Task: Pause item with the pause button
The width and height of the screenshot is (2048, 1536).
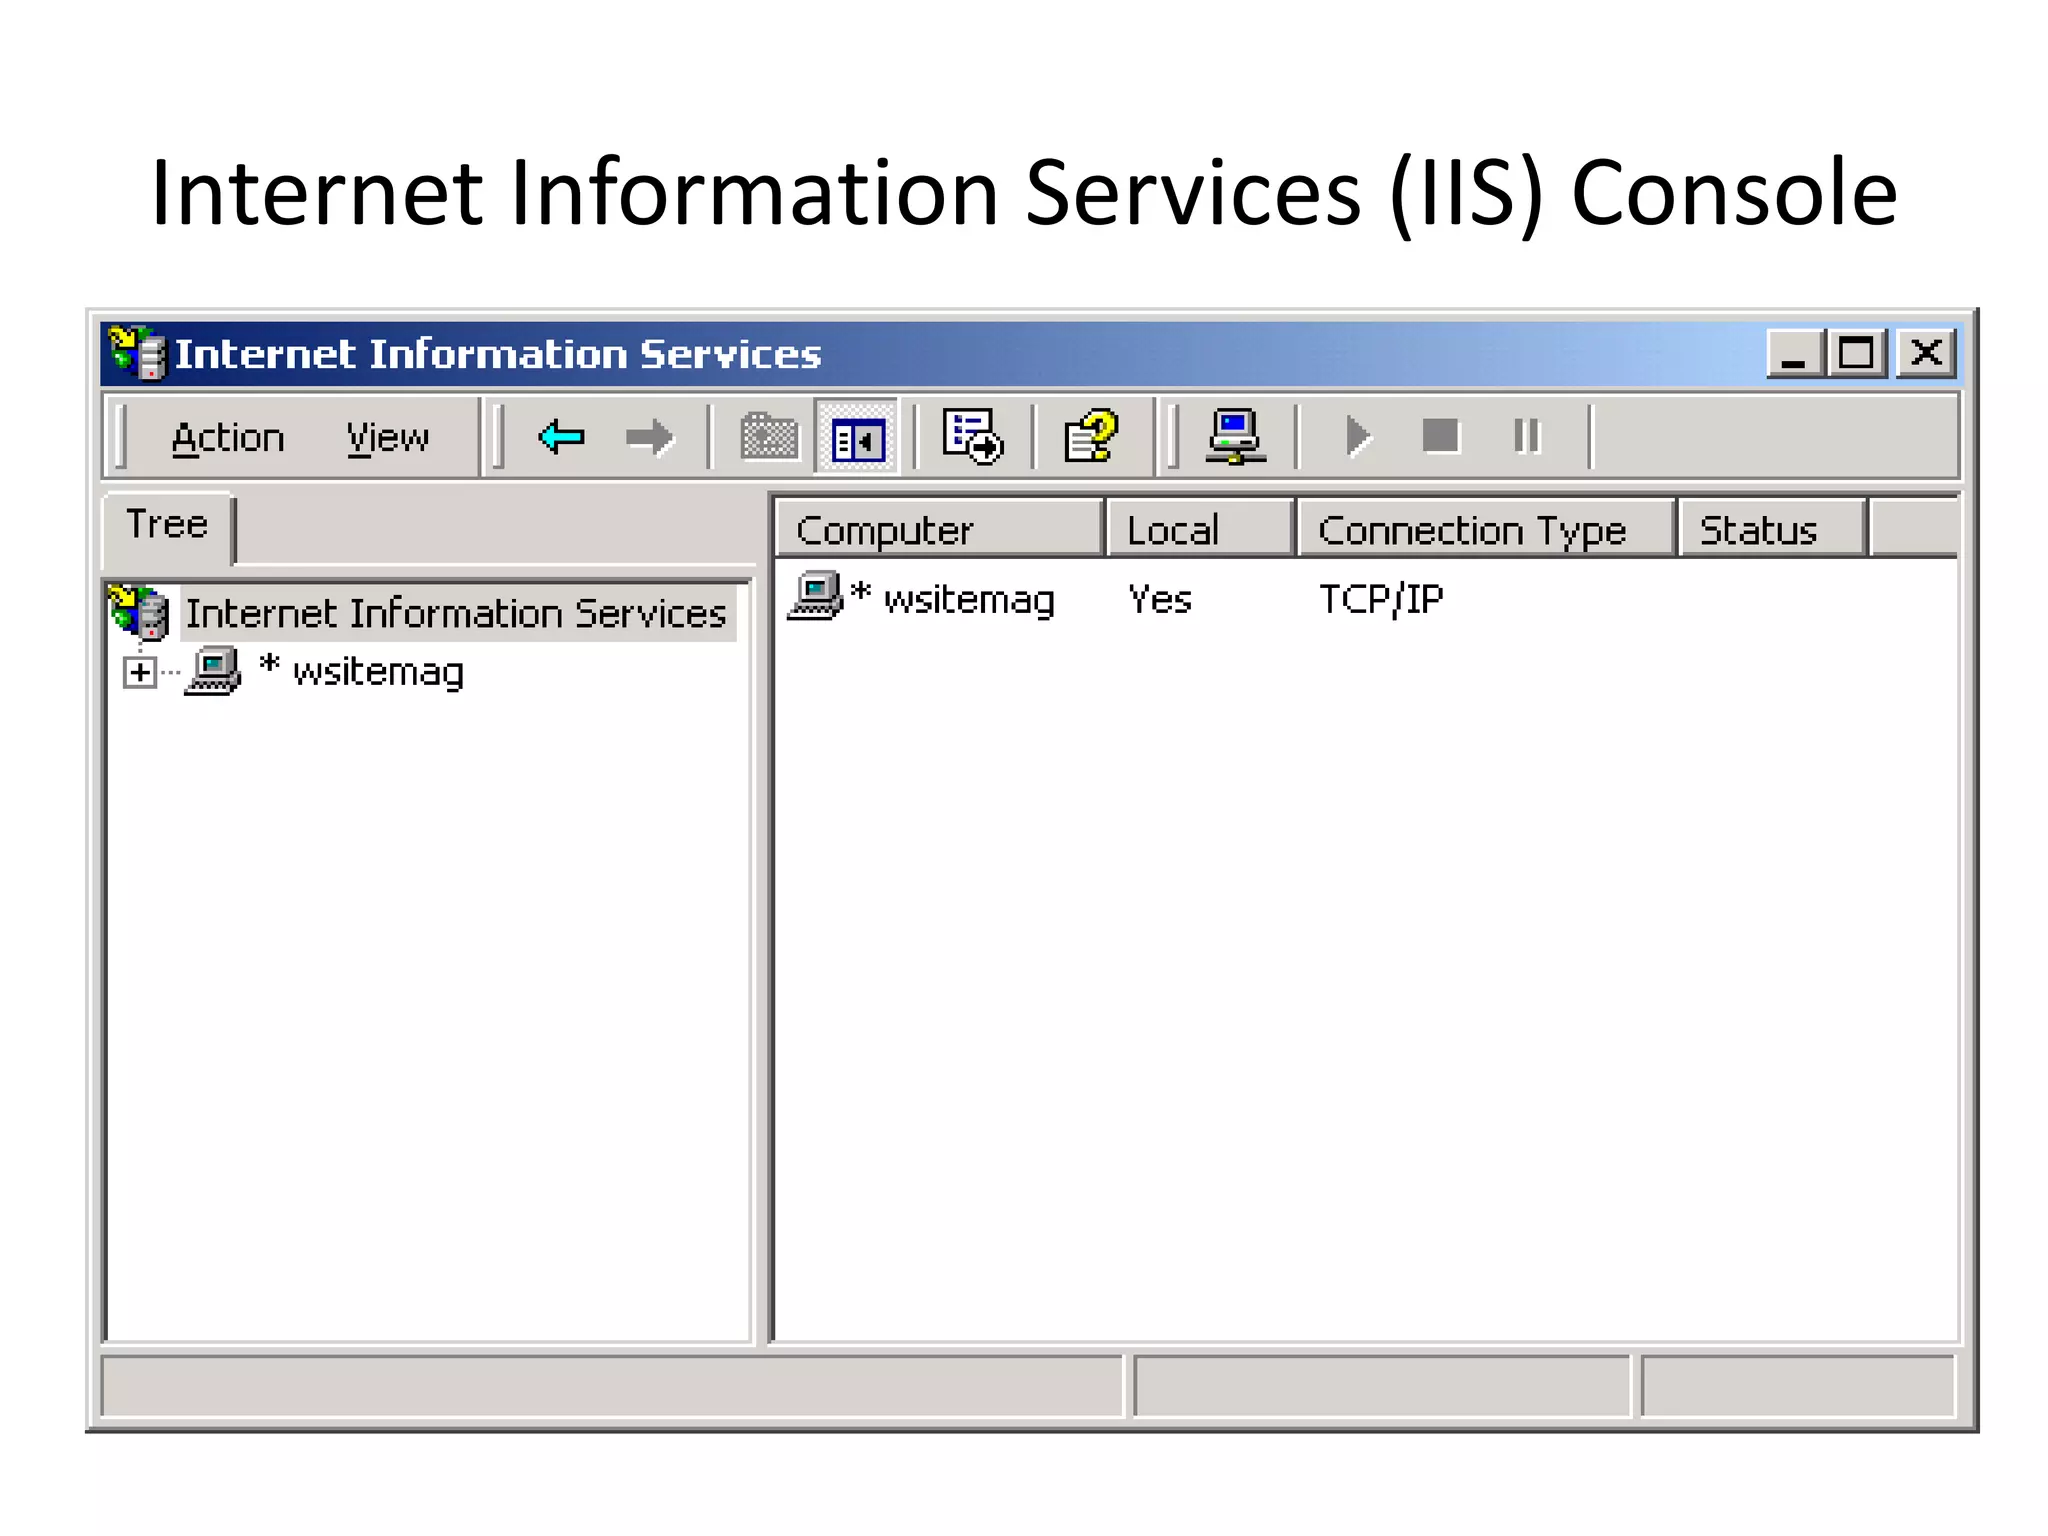Action: click(1527, 436)
